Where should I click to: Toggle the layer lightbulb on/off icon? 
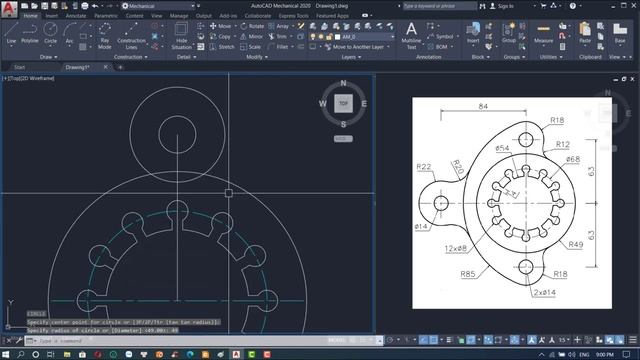click(x=313, y=37)
